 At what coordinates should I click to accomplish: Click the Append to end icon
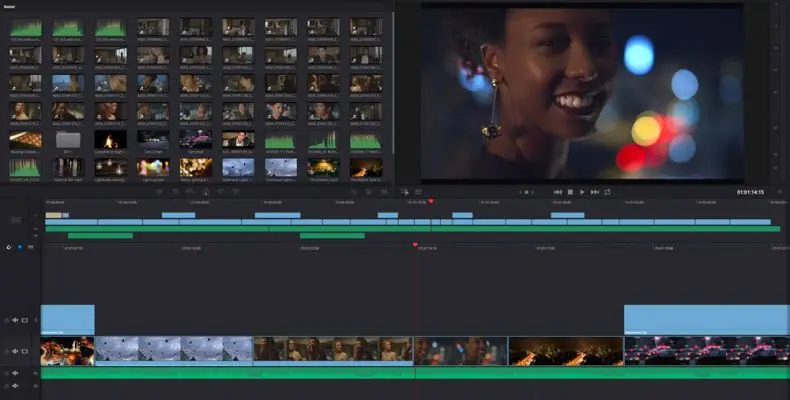pos(175,192)
